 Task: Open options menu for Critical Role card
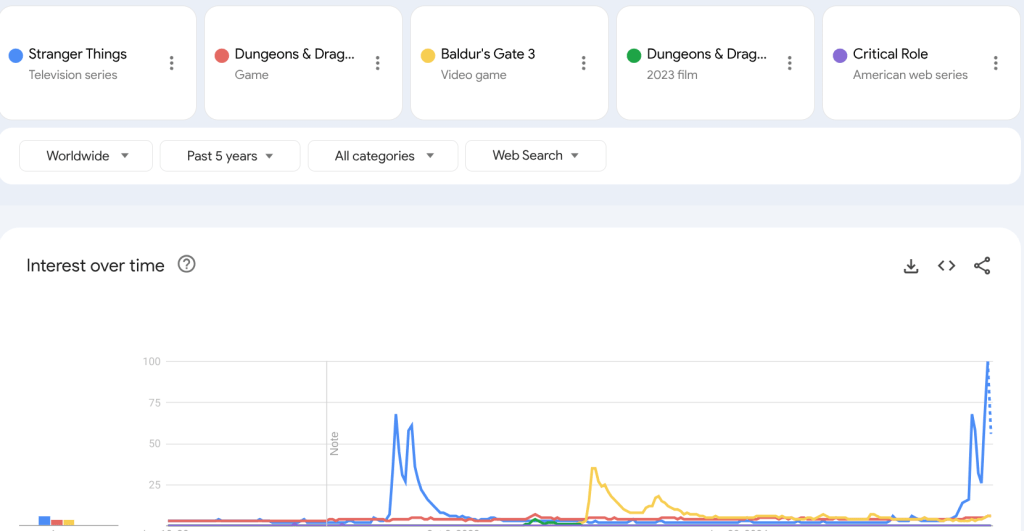point(996,63)
